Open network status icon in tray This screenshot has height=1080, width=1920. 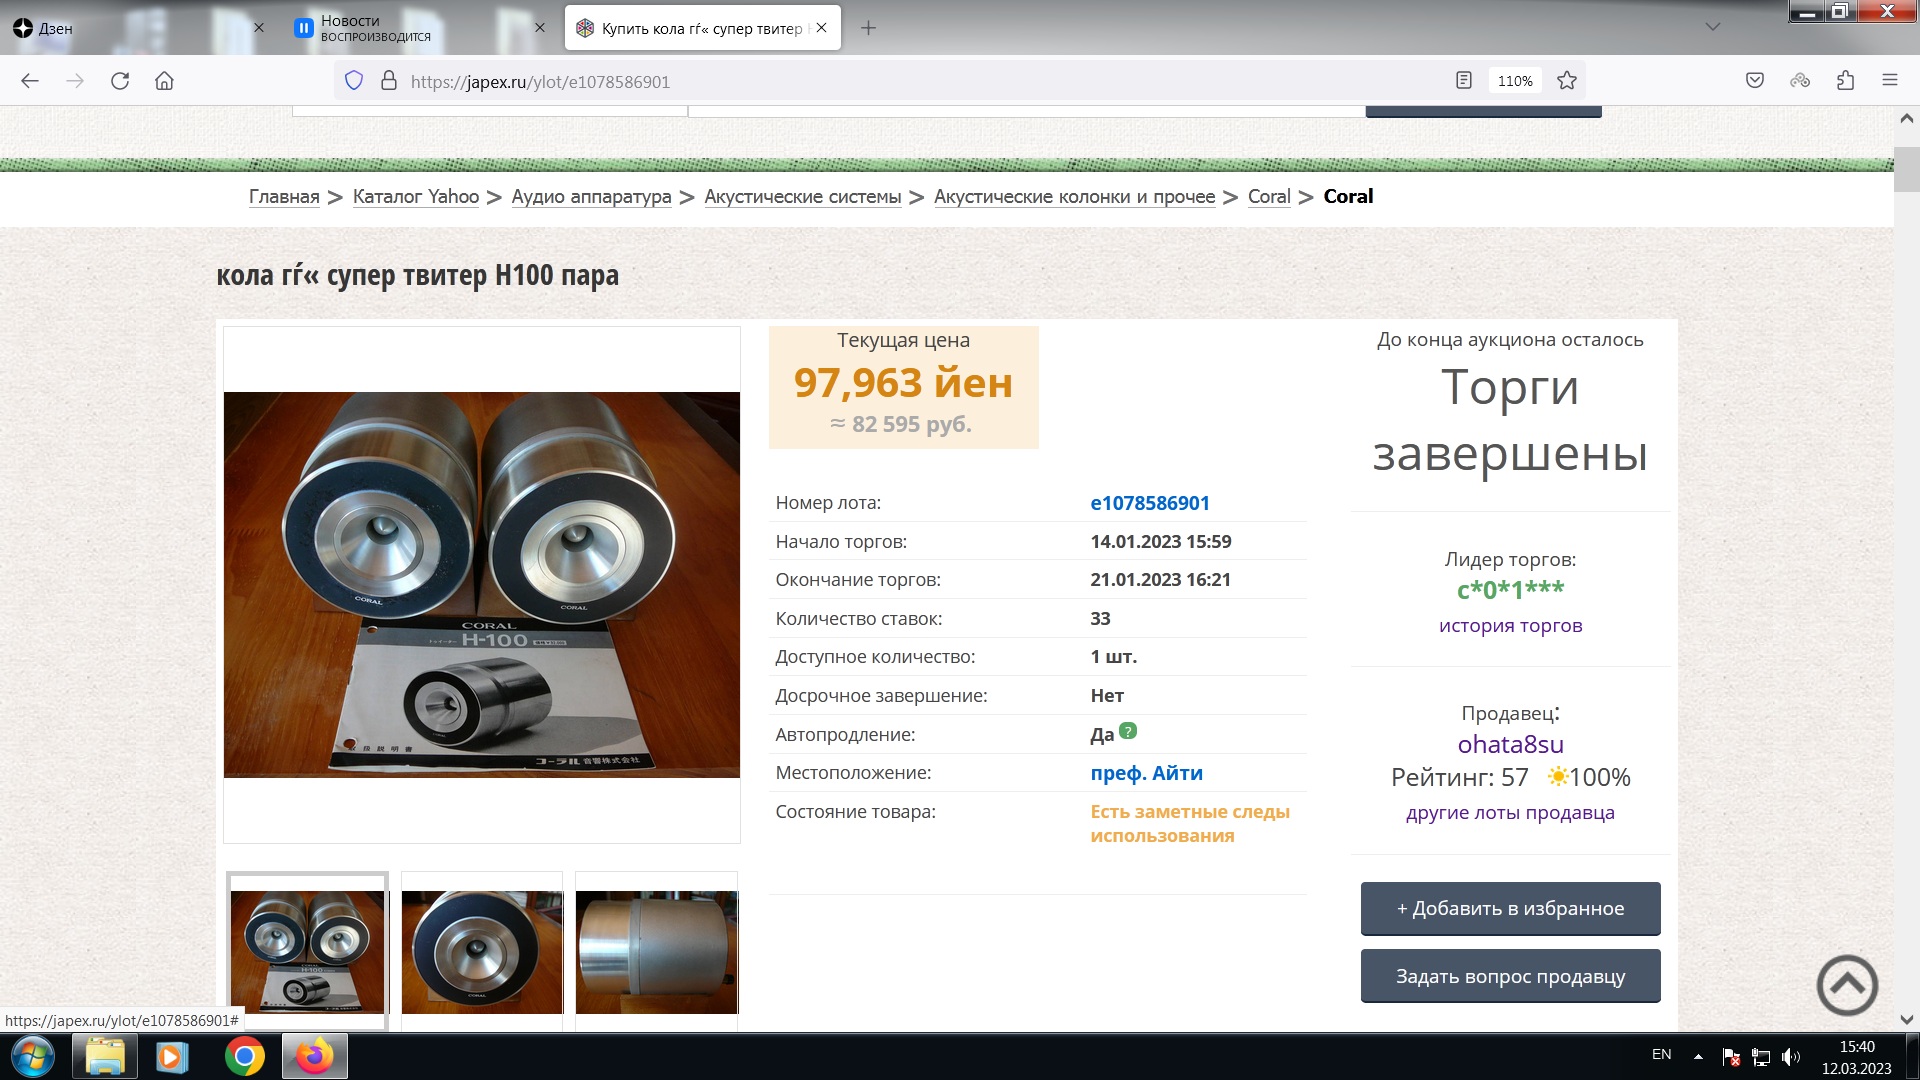pyautogui.click(x=1761, y=1057)
